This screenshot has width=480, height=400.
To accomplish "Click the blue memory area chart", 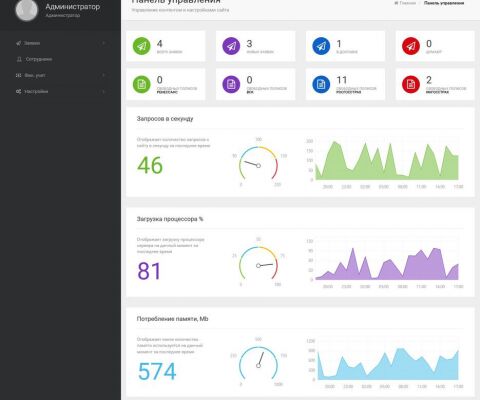I will (388, 364).
